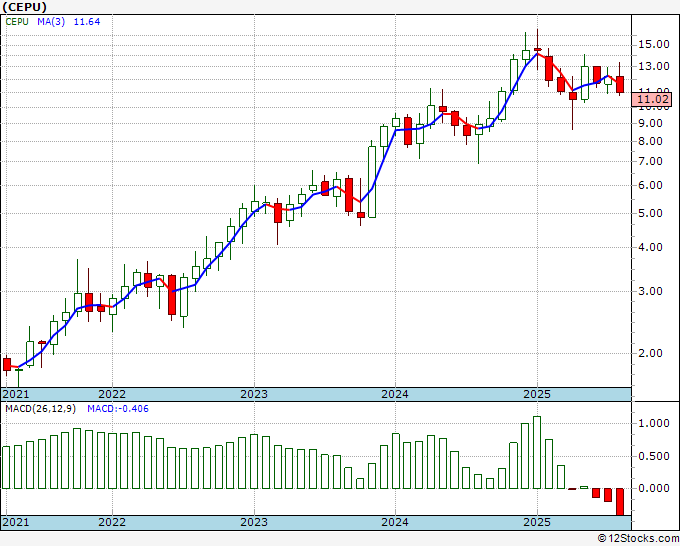Click the 2025 label on MACD axis
This screenshot has width=680, height=546.
point(537,522)
